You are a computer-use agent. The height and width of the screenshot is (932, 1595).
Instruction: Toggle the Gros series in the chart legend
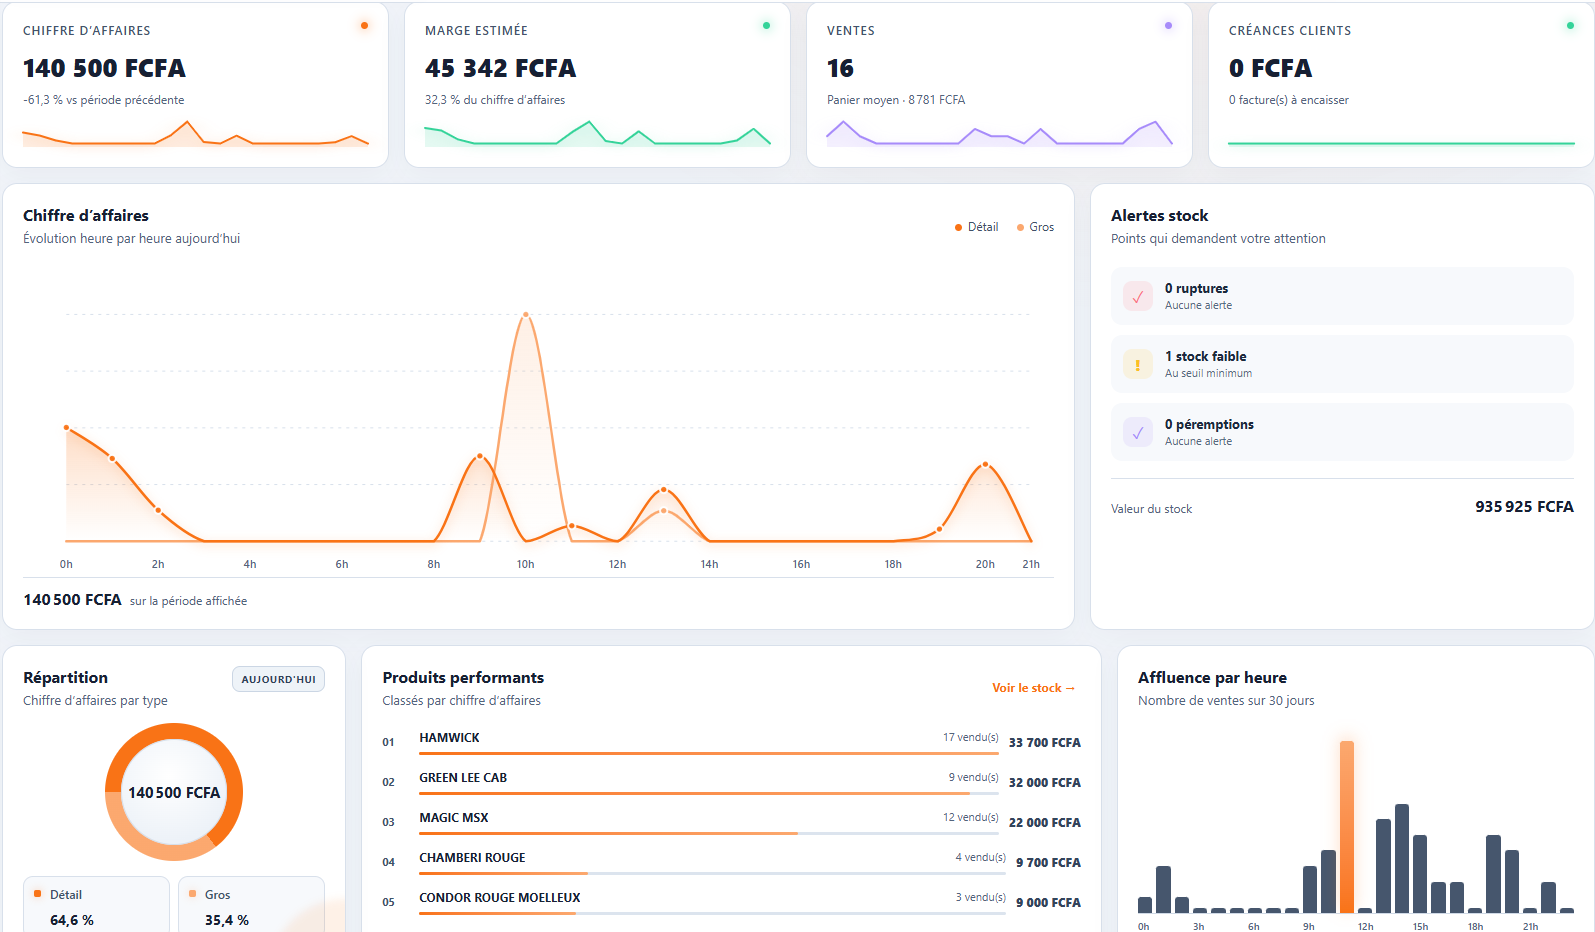(1036, 227)
